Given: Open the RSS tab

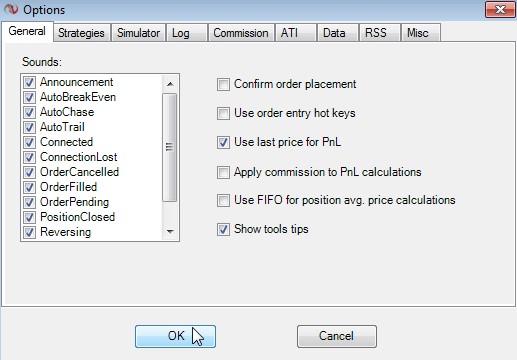Looking at the screenshot, I should click(x=380, y=33).
